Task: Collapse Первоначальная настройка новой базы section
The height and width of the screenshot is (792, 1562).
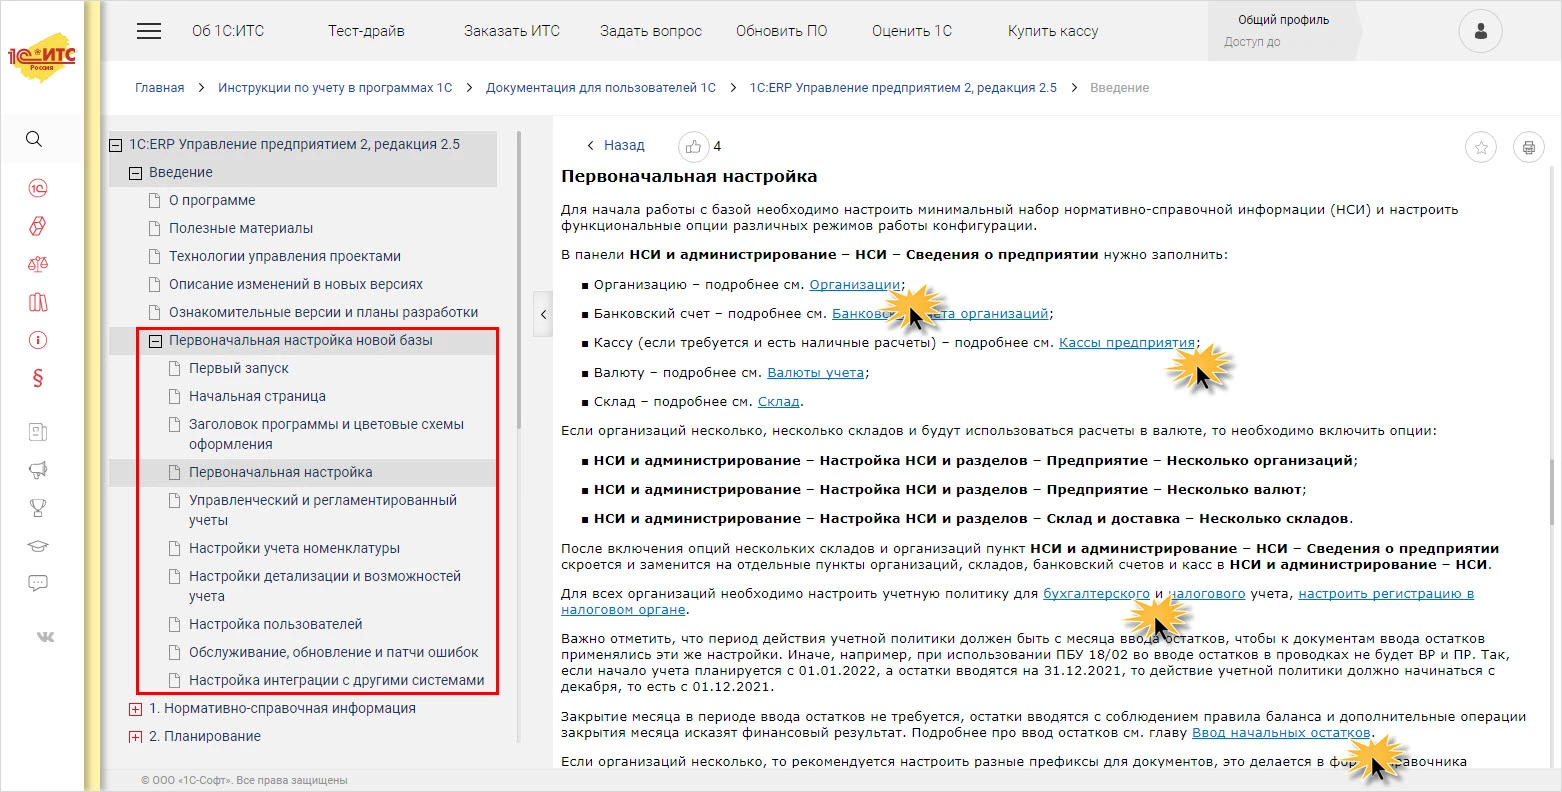Action: pos(156,341)
